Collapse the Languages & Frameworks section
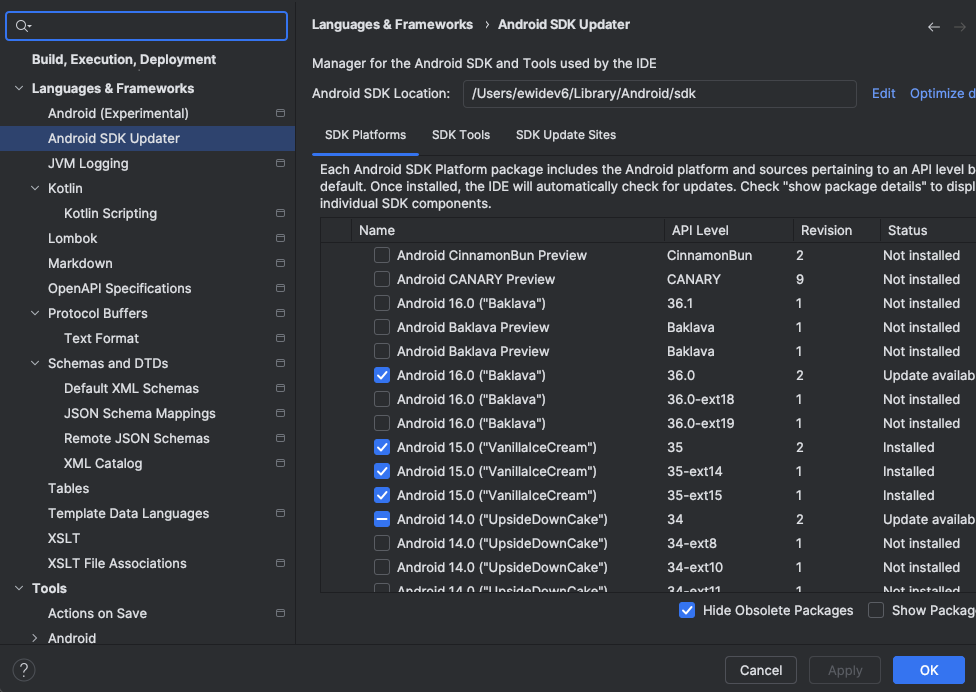Viewport: 976px width, 692px height. point(19,88)
